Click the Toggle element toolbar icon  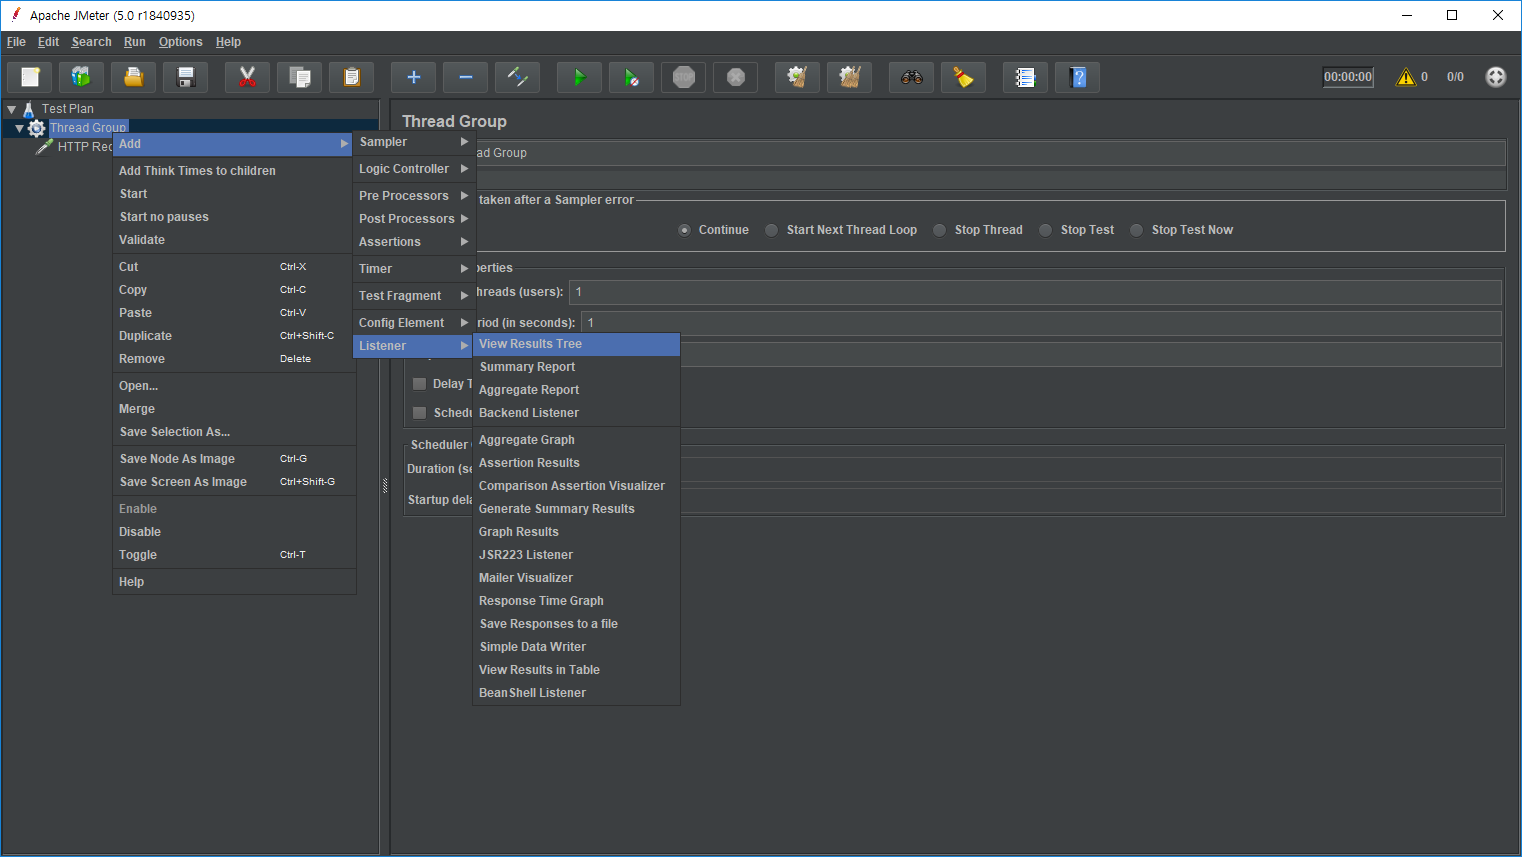(x=518, y=77)
